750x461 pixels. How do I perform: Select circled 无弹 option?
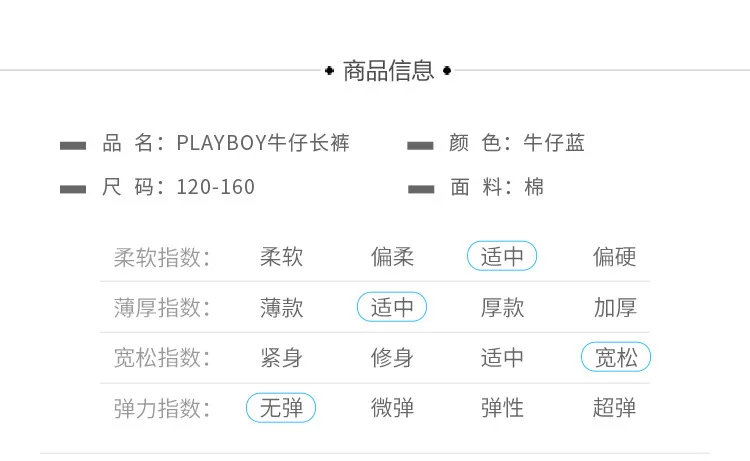coord(281,408)
